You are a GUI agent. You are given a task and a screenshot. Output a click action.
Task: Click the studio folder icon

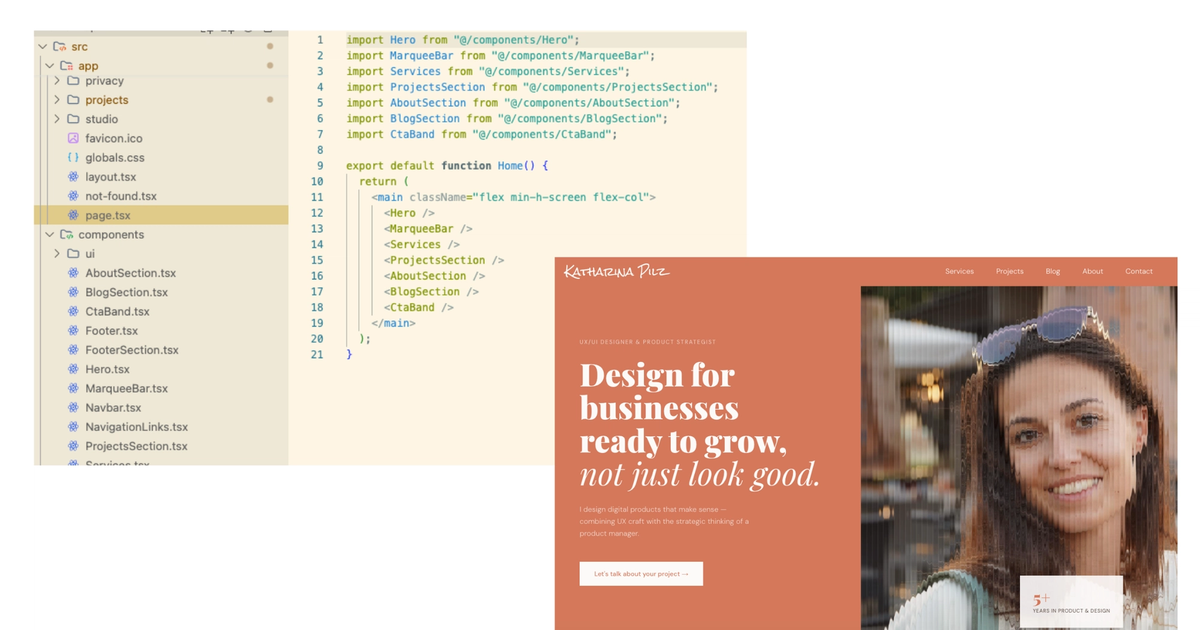tap(73, 119)
